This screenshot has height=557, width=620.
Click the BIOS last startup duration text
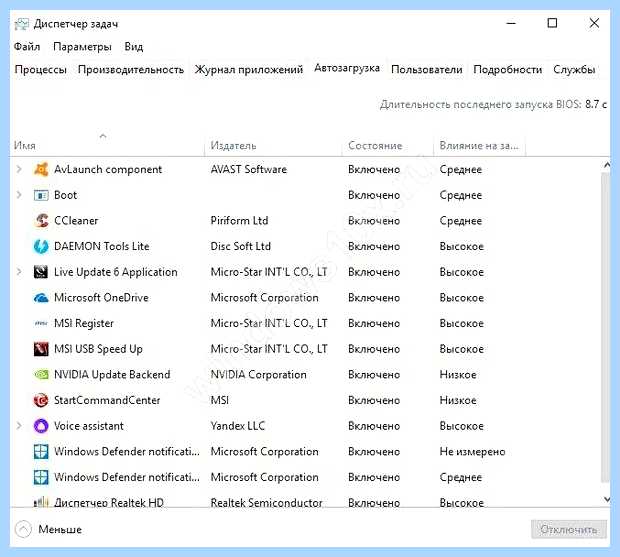493,104
